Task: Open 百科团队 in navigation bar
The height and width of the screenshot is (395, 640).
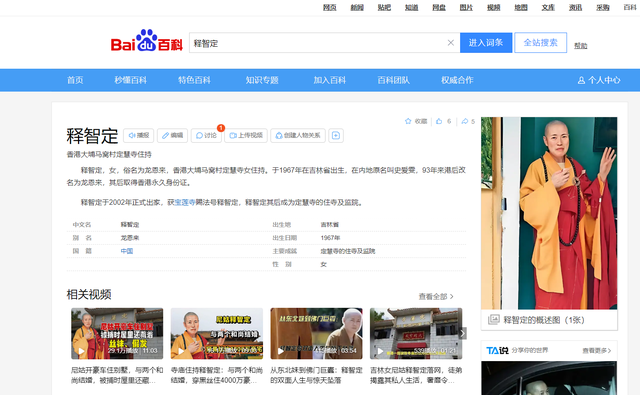Action: (393, 80)
